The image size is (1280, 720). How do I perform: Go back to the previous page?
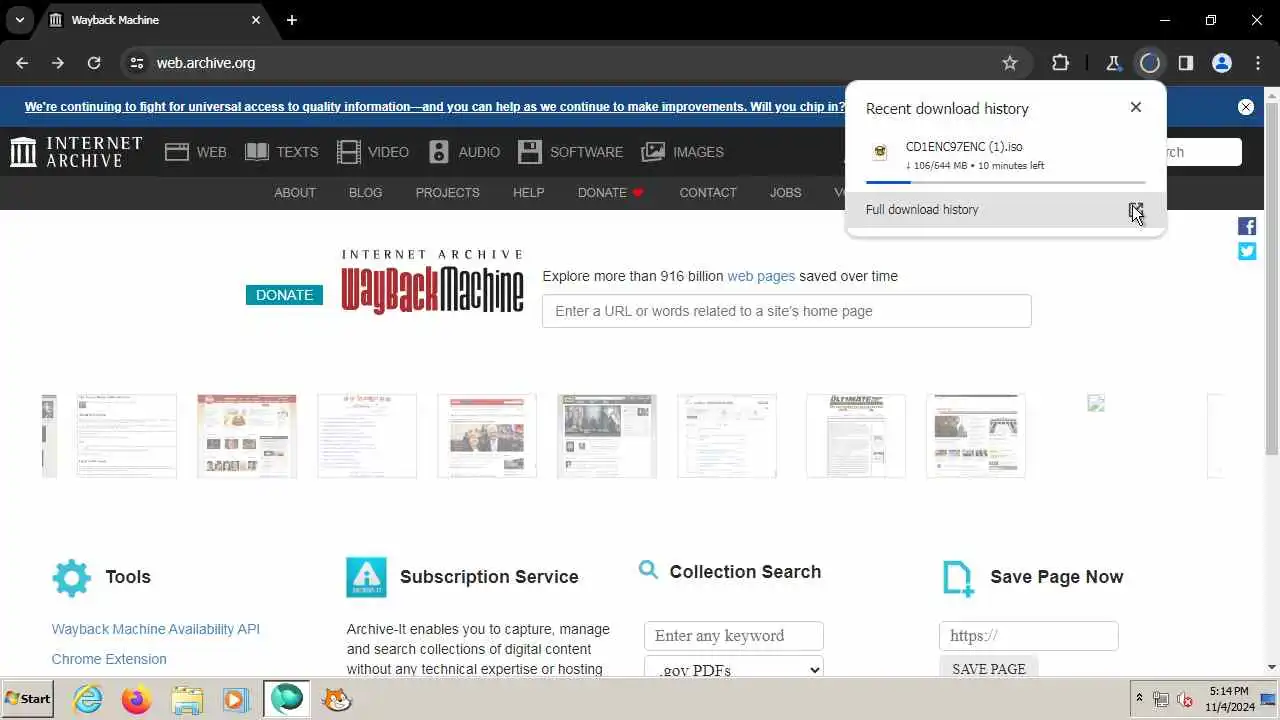(x=22, y=63)
